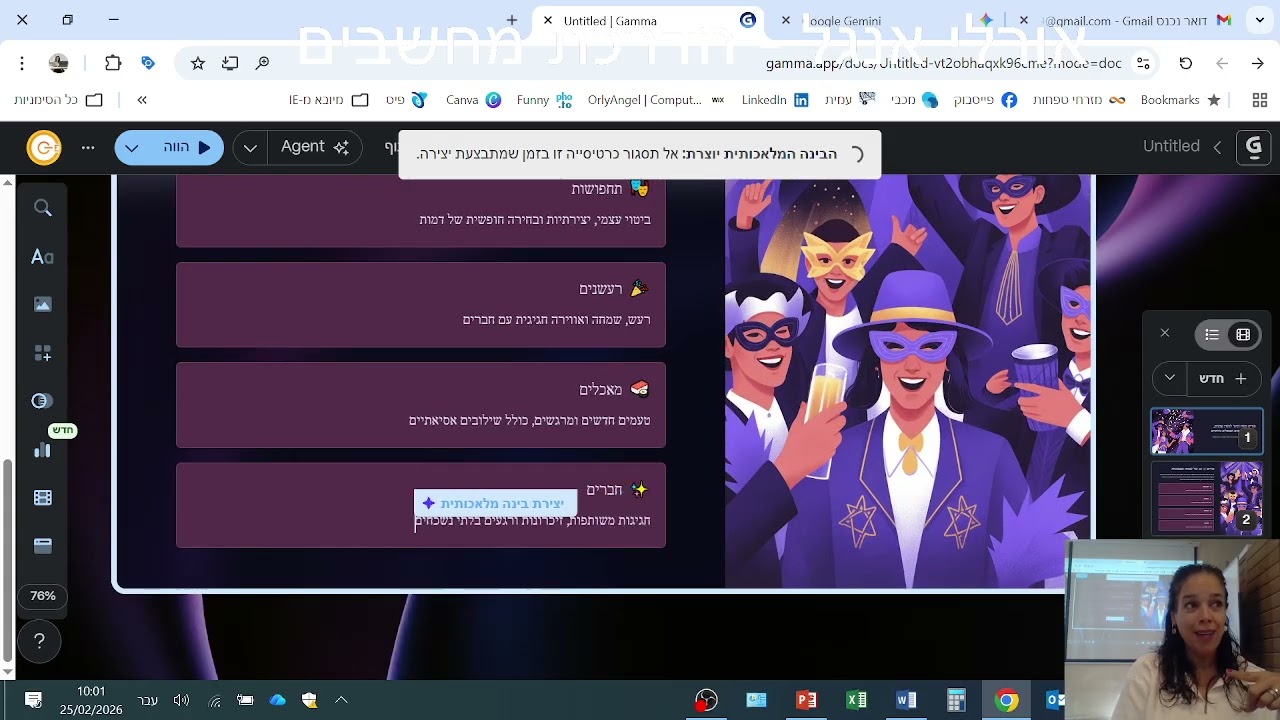The width and height of the screenshot is (1280, 720).
Task: Click the Purim masquerade illustration image
Action: [908, 380]
